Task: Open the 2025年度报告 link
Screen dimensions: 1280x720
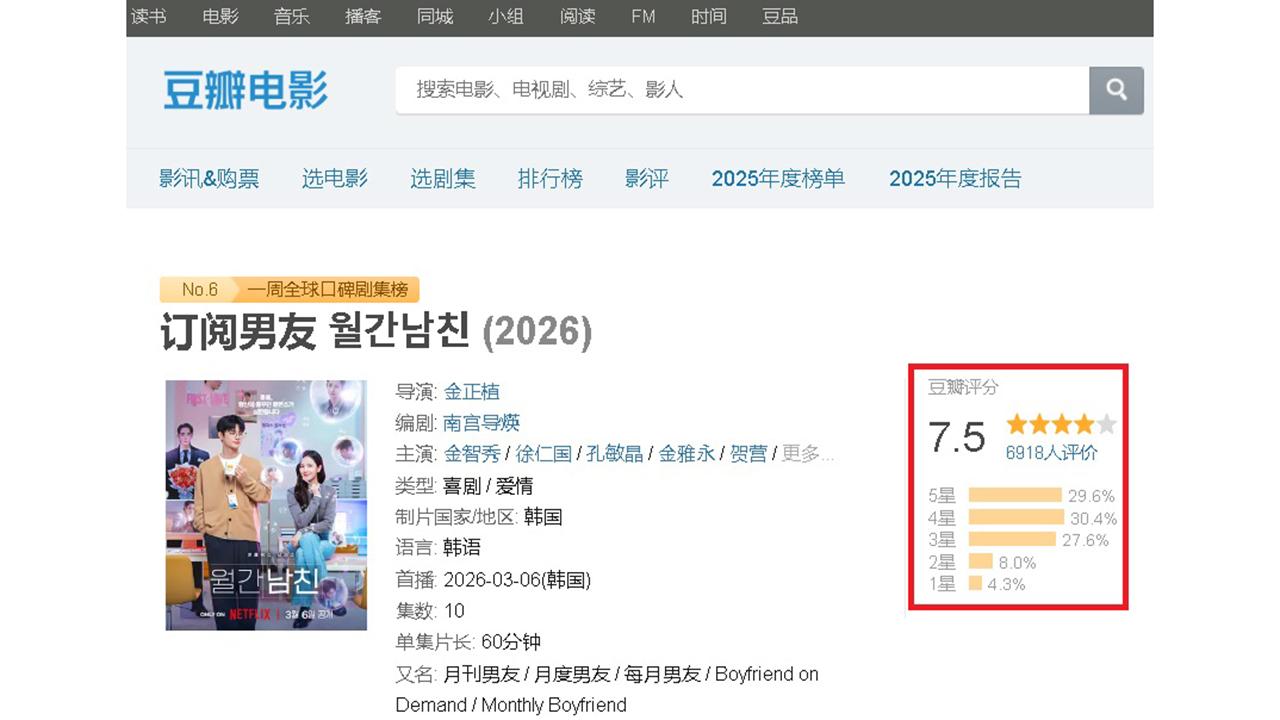Action: [955, 179]
